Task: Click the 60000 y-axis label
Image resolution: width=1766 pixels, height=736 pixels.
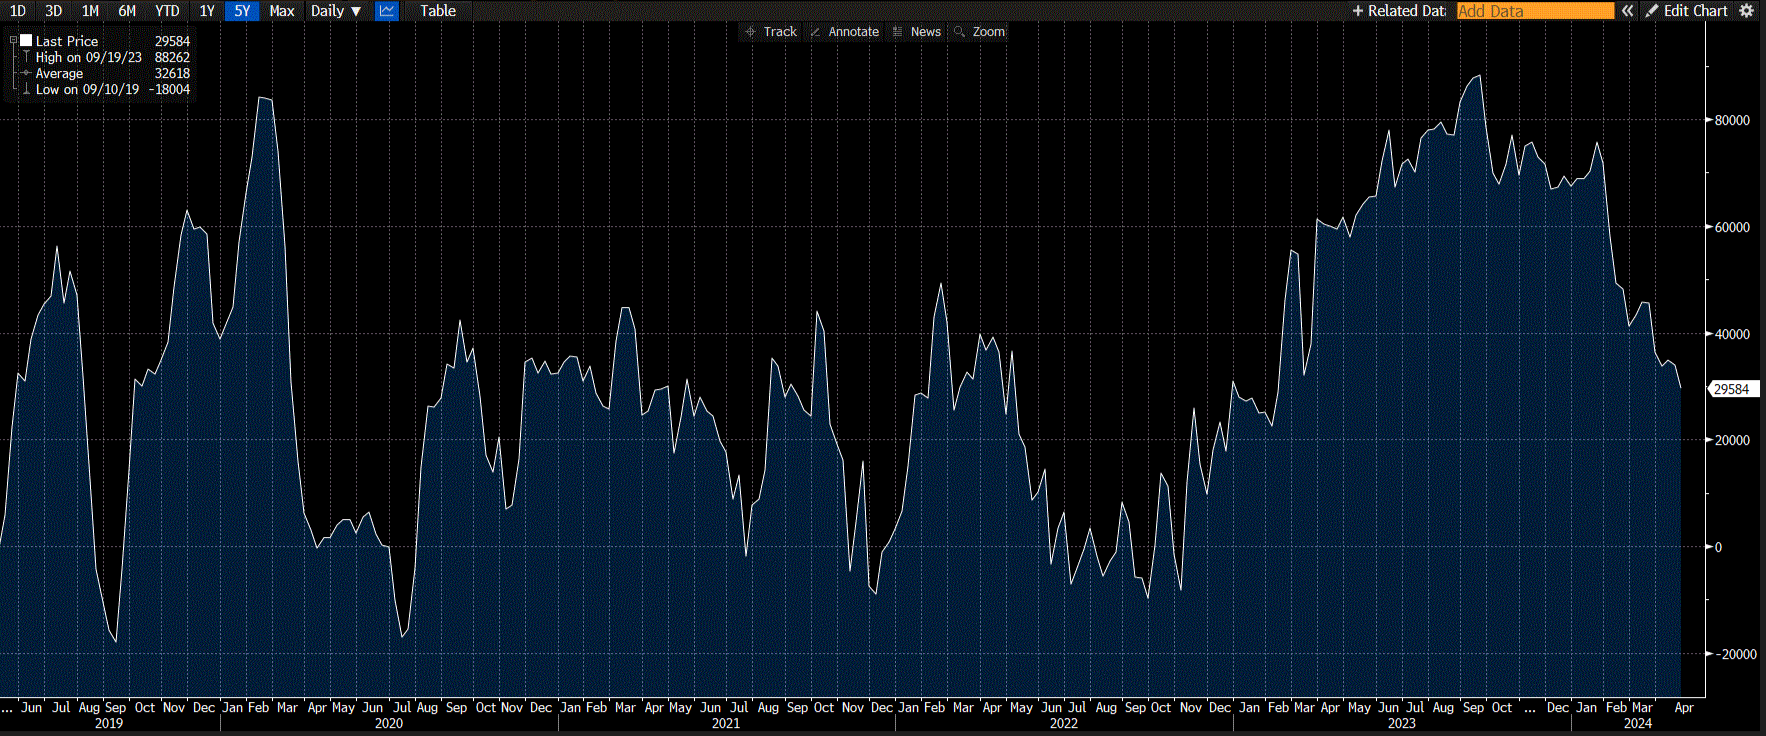Action: pos(1732,227)
